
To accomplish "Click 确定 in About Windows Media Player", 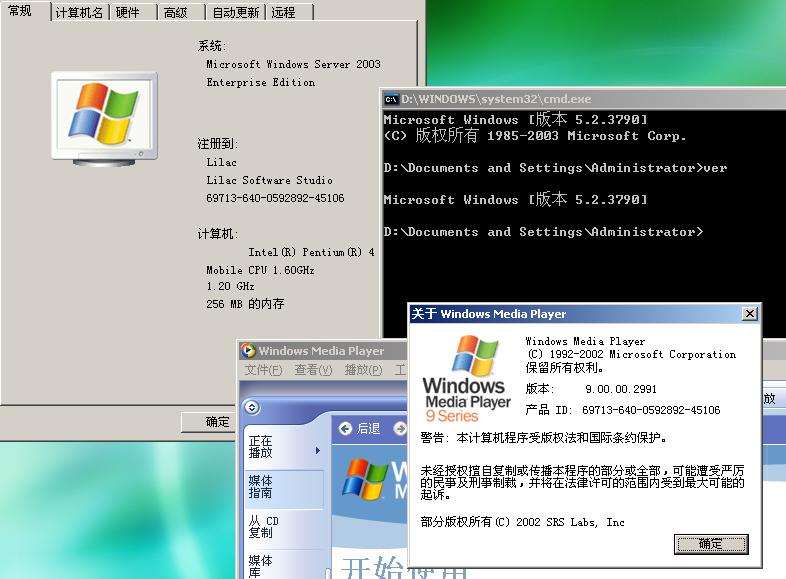I will tap(711, 544).
